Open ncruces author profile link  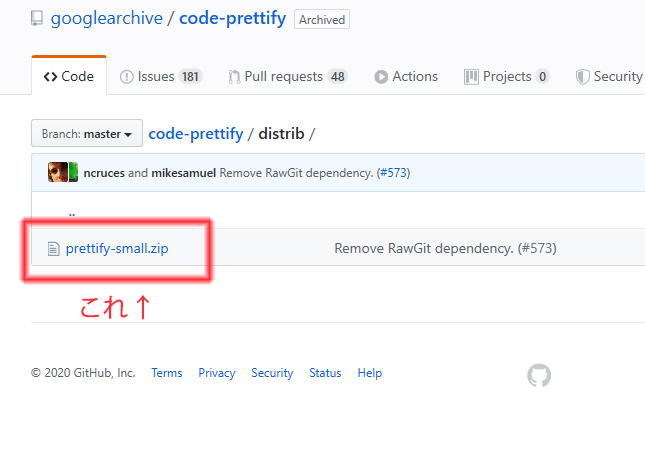pos(104,173)
